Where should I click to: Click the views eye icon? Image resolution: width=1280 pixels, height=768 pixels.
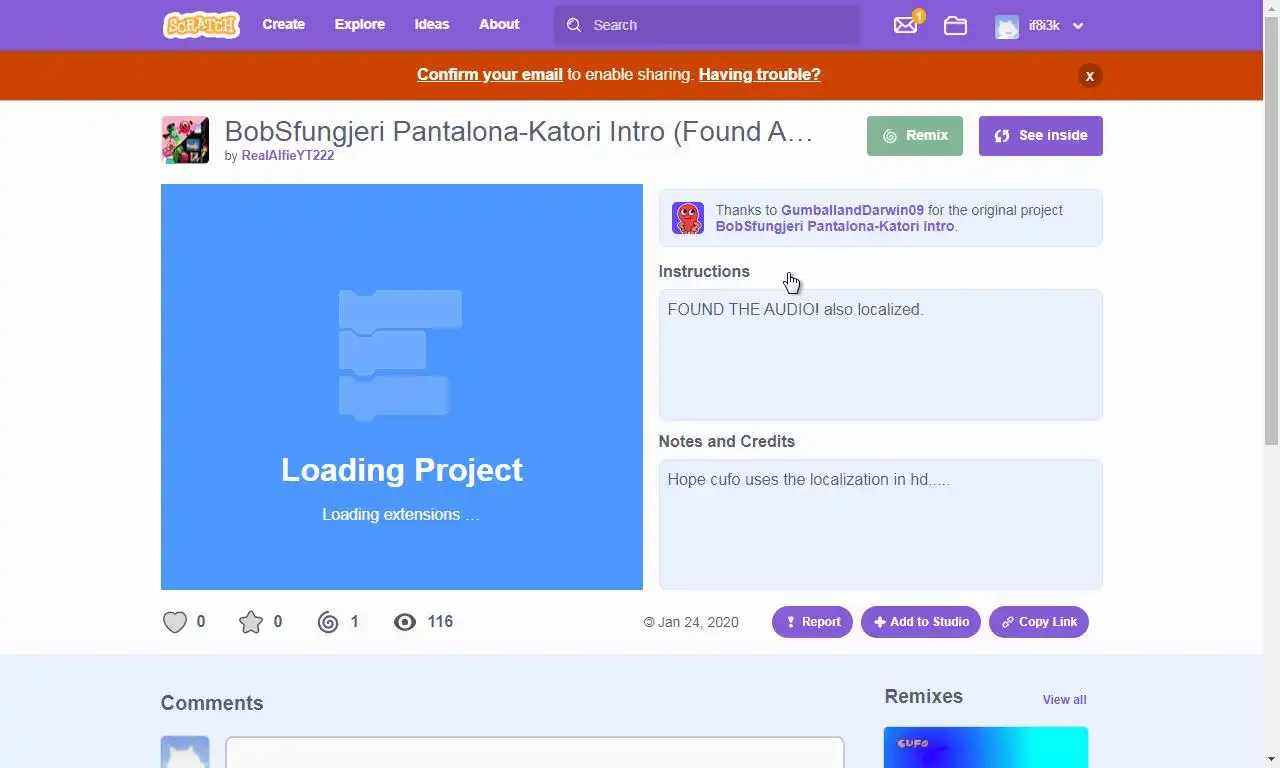click(x=405, y=622)
